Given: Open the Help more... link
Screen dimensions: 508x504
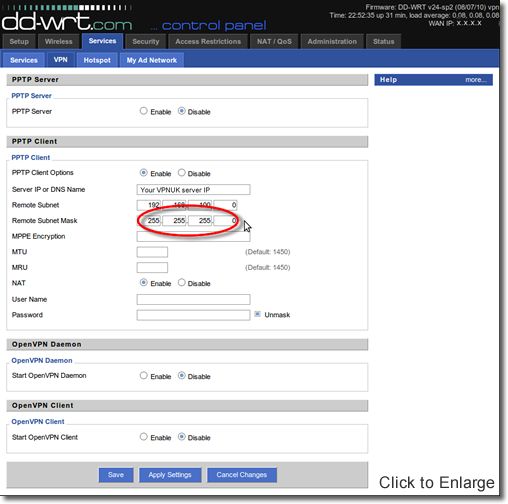Looking at the screenshot, I should (476, 80).
